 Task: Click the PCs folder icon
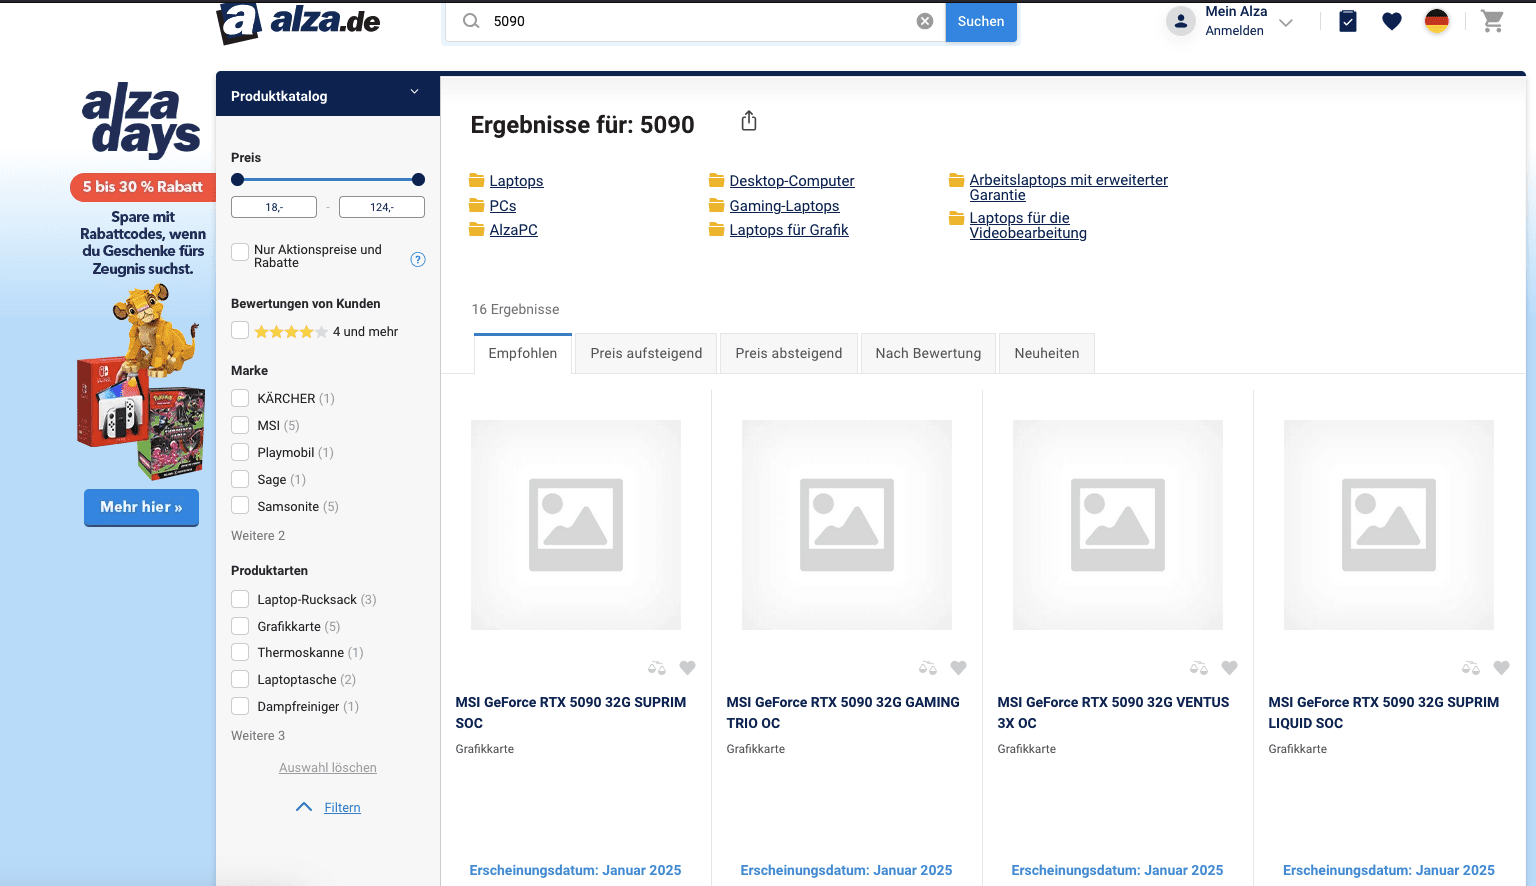[477, 205]
